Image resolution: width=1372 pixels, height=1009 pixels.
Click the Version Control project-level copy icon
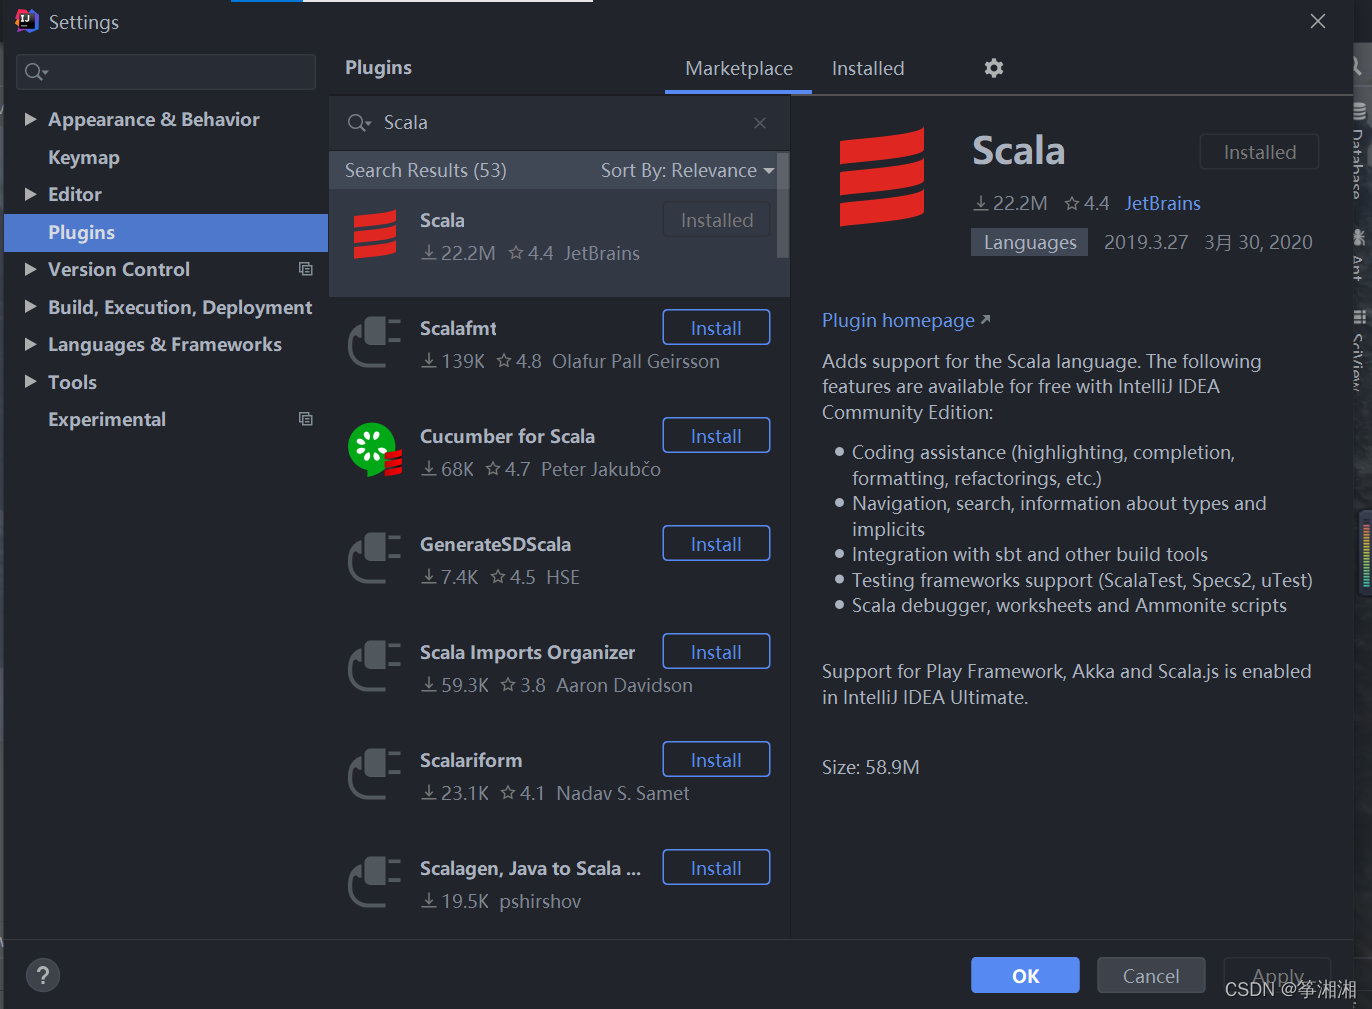[306, 269]
